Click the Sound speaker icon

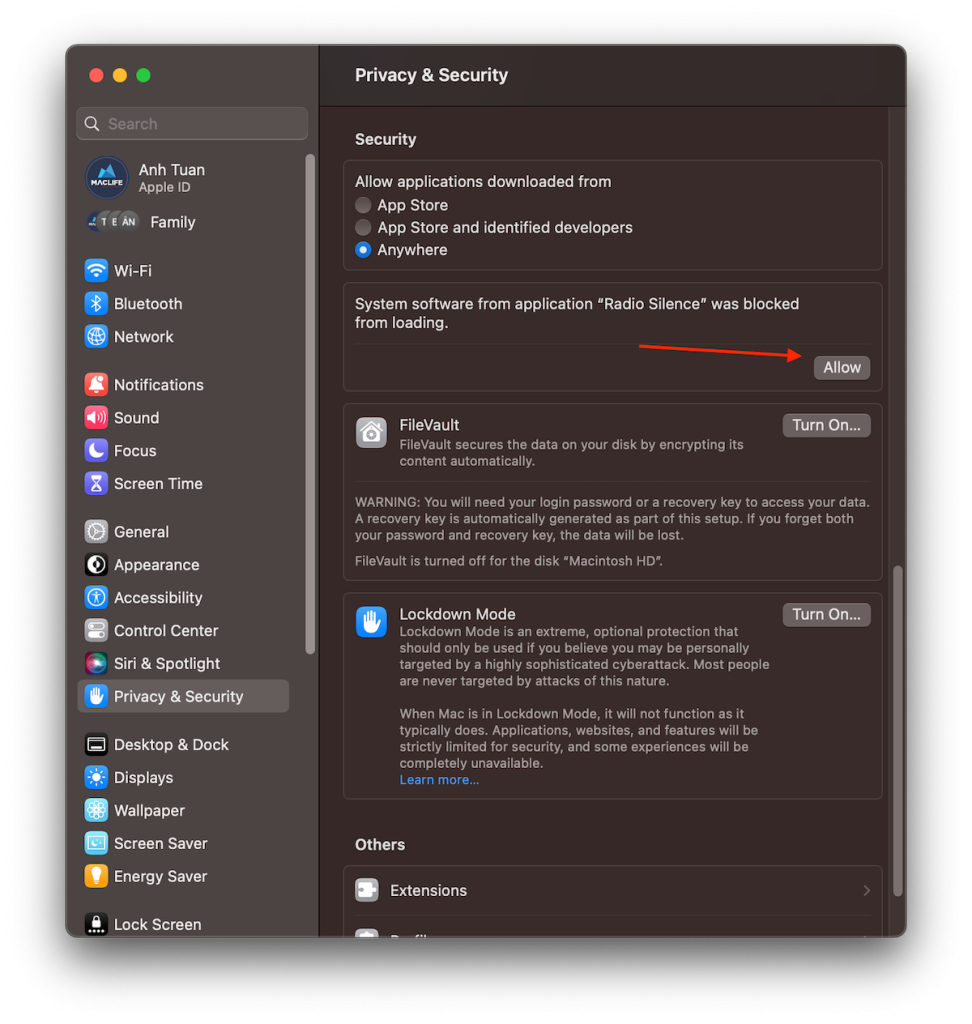click(95, 417)
